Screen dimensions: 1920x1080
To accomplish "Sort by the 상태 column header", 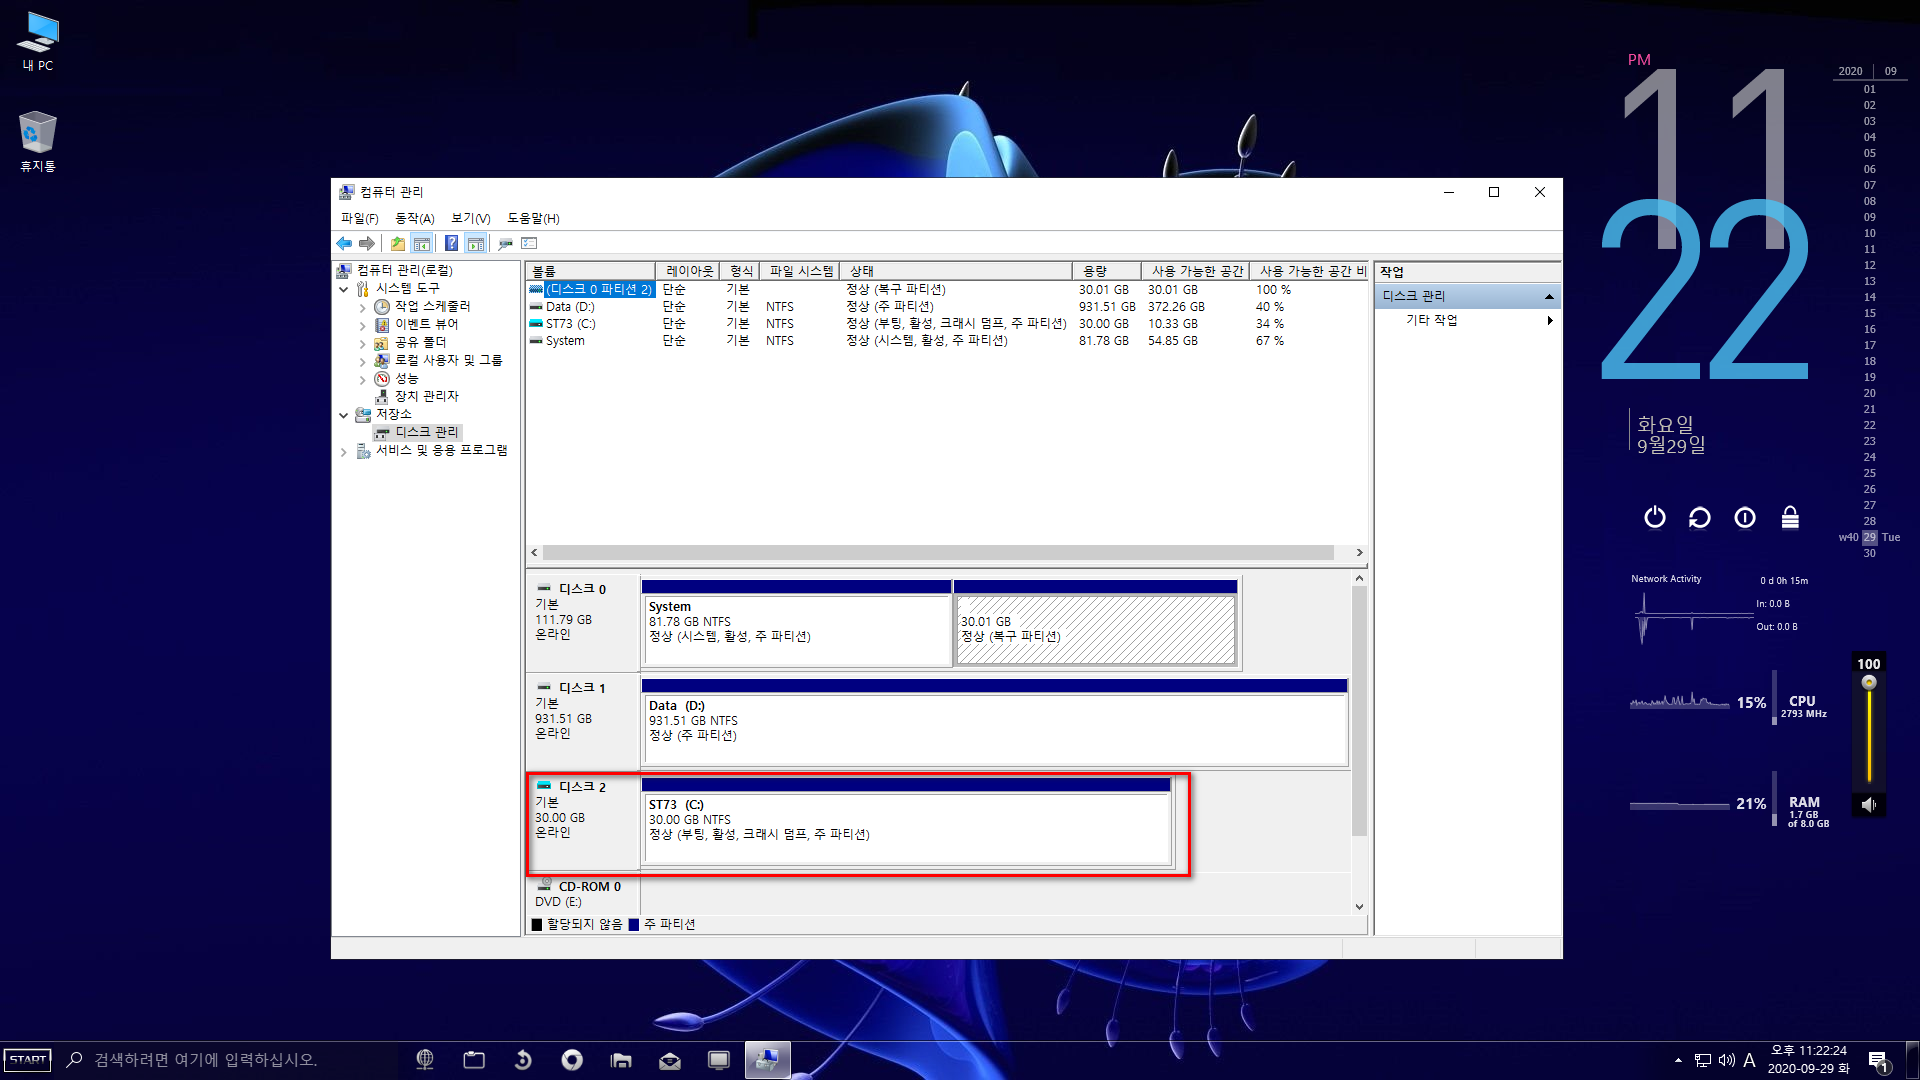I will coord(956,271).
